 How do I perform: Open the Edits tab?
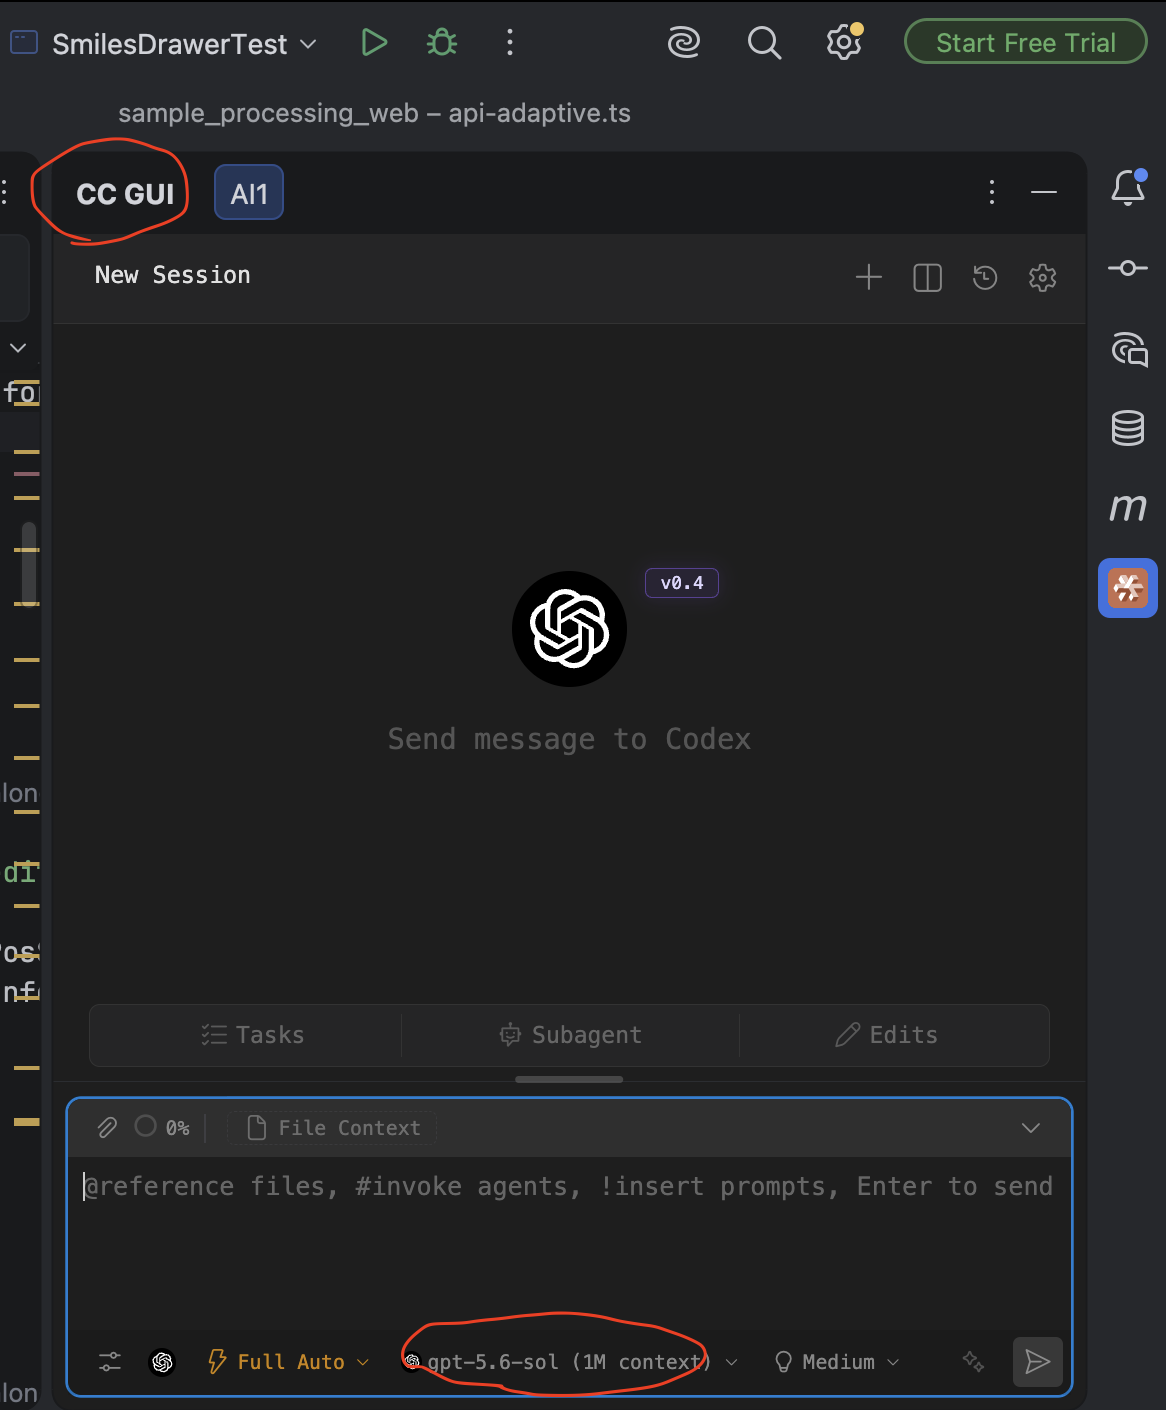coord(887,1035)
